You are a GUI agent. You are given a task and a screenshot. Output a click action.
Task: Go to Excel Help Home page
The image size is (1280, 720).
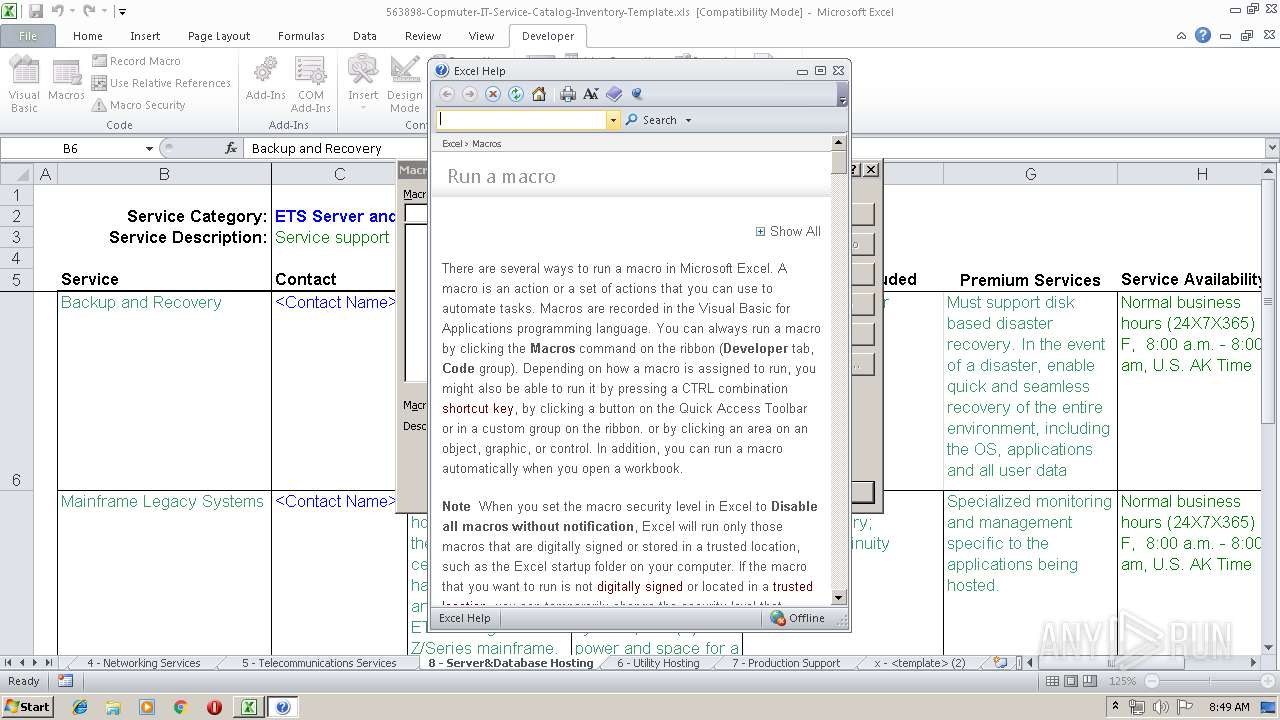tap(538, 94)
